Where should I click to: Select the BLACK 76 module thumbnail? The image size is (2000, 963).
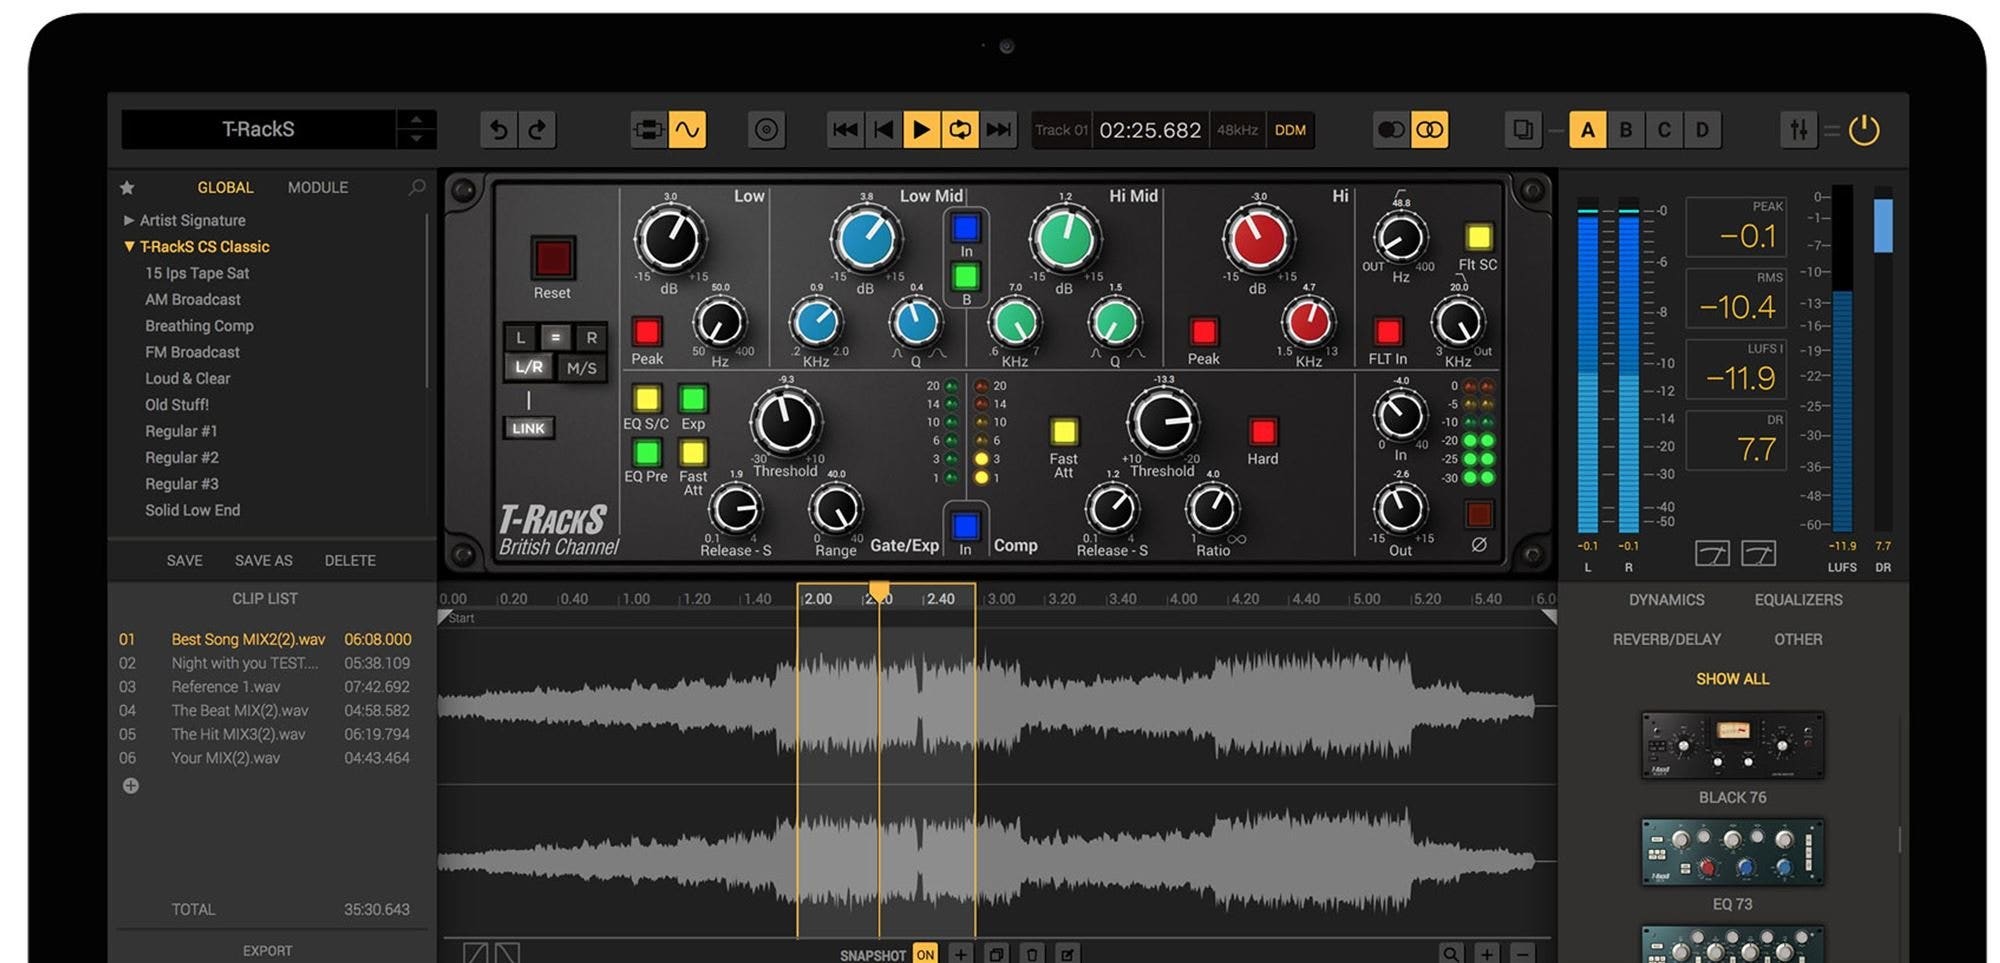tap(1732, 745)
